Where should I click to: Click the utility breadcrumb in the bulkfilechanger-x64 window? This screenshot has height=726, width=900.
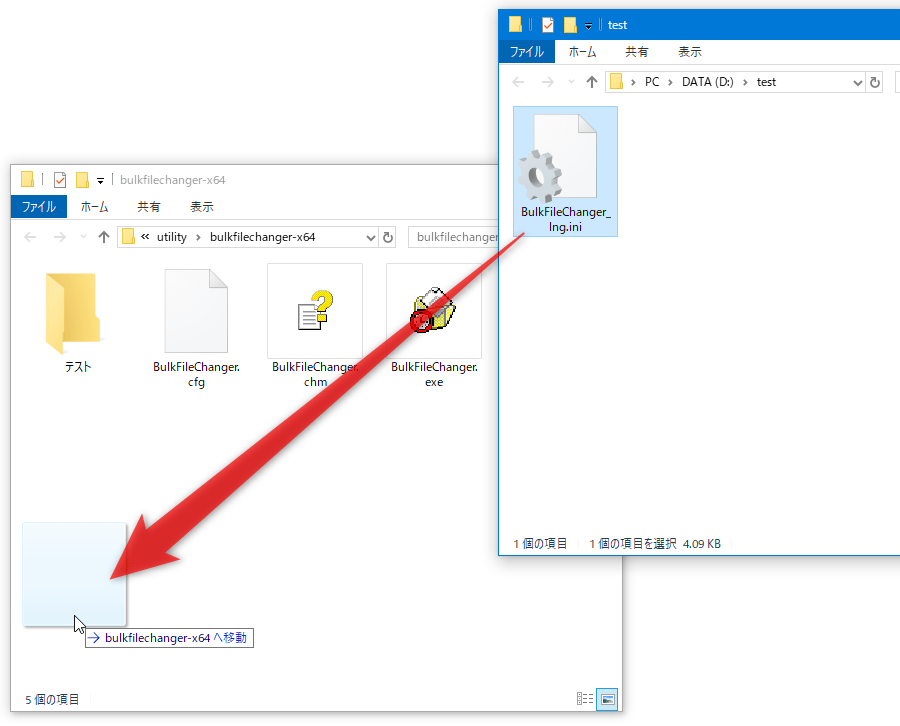tap(172, 237)
